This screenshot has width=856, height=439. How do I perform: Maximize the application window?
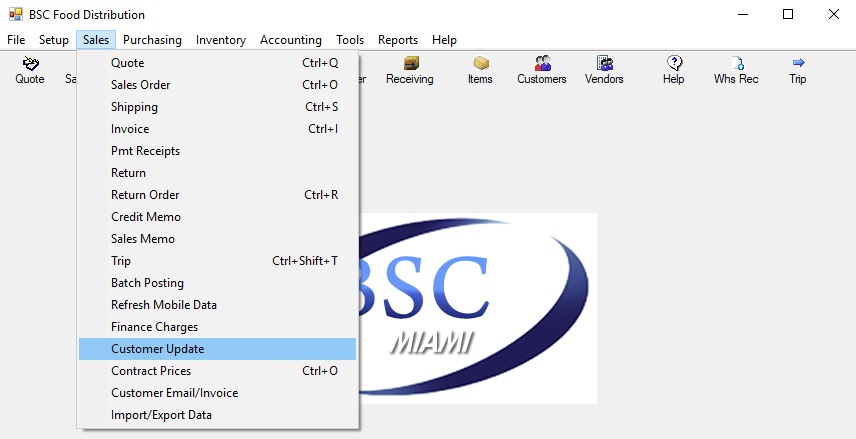788,14
